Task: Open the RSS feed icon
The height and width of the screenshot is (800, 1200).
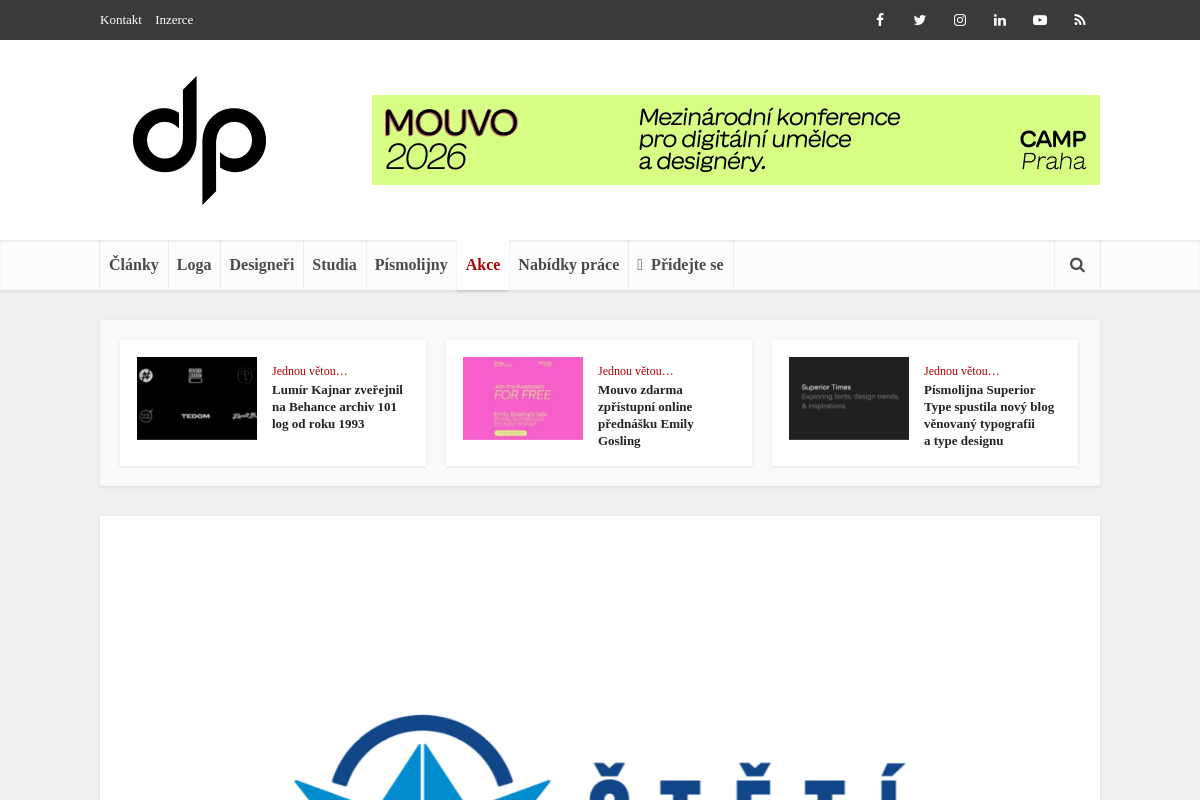Action: pyautogui.click(x=1080, y=20)
